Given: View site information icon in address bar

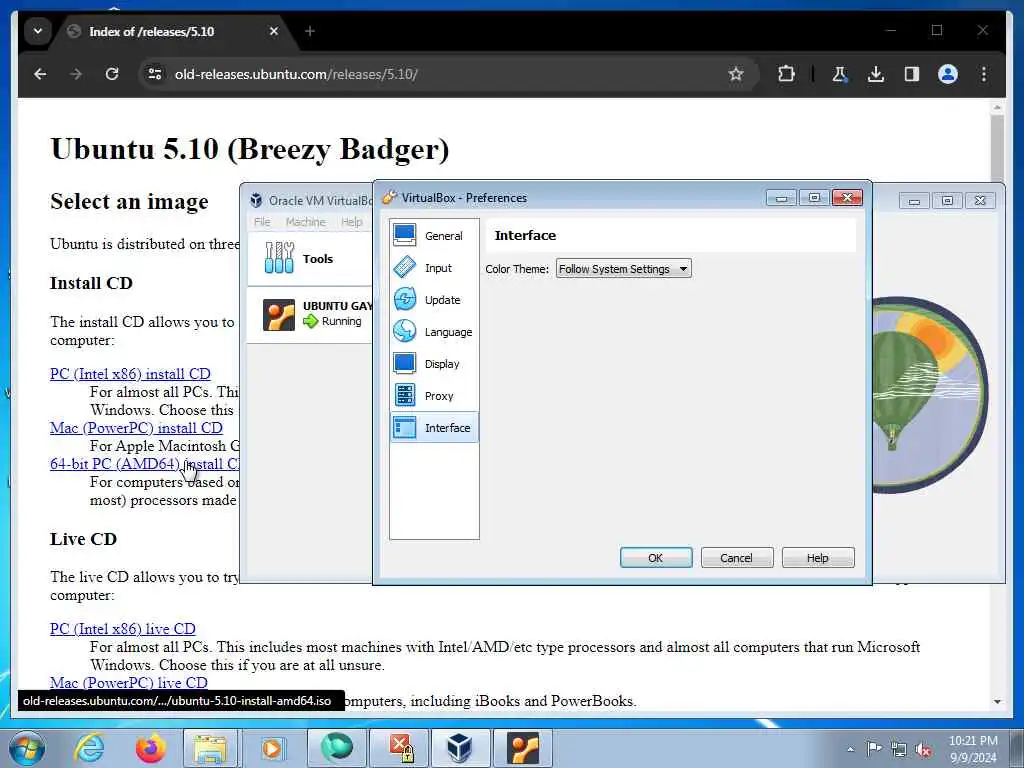Looking at the screenshot, I should pyautogui.click(x=155, y=74).
